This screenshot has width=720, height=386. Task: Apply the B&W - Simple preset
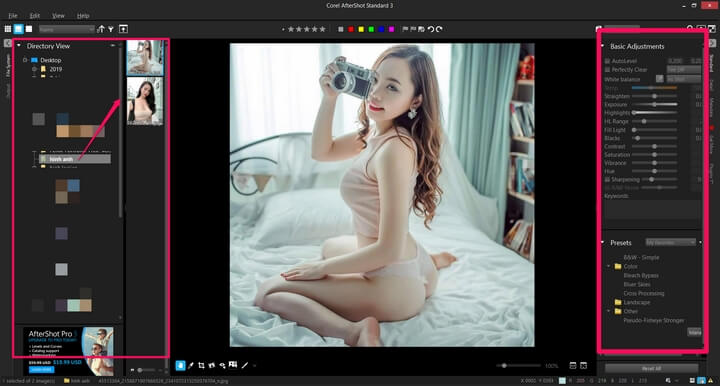[641, 257]
